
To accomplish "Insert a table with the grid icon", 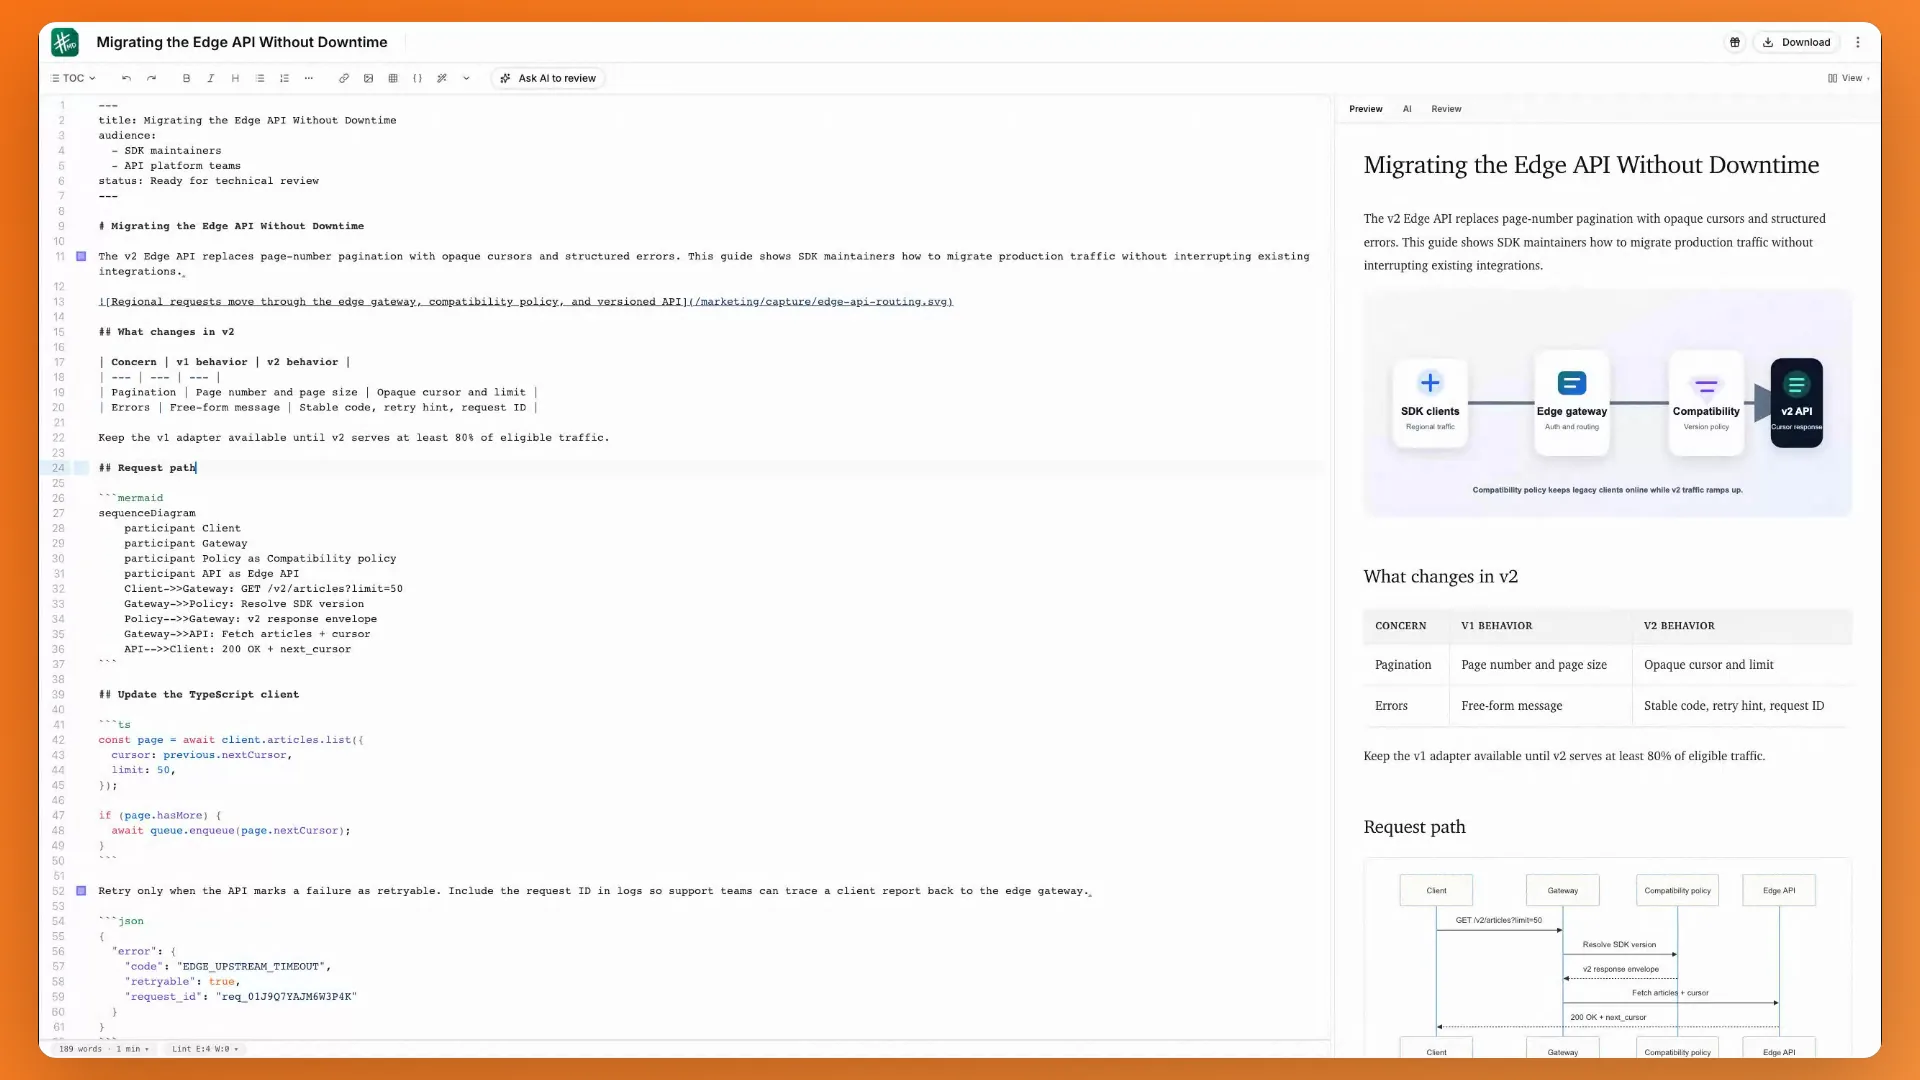I will point(393,78).
